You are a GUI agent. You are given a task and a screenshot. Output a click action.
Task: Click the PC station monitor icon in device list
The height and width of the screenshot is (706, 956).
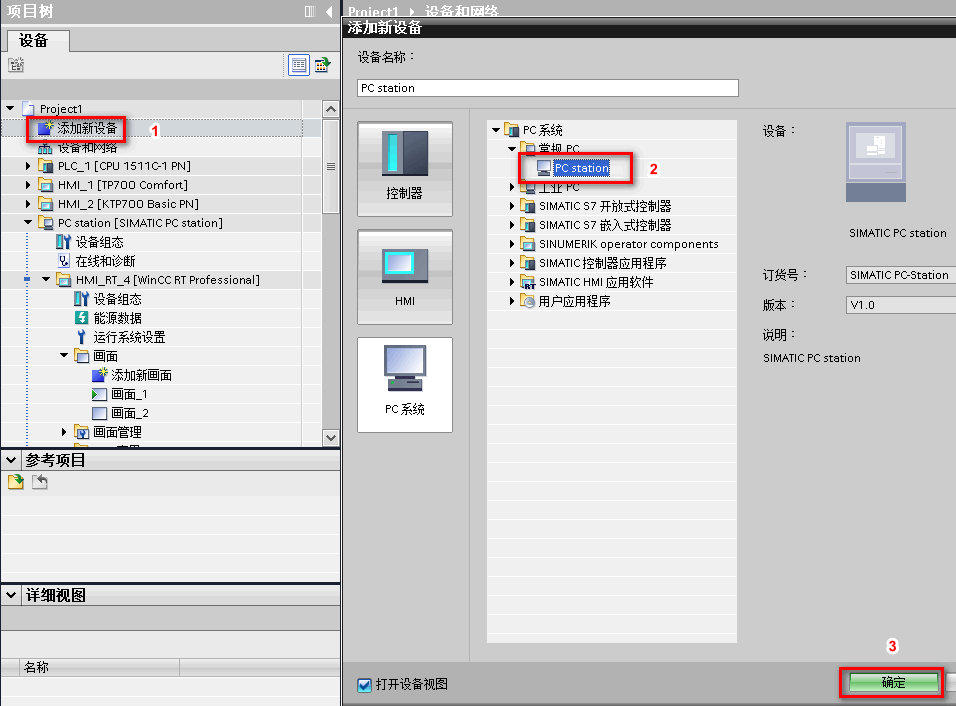coord(543,168)
